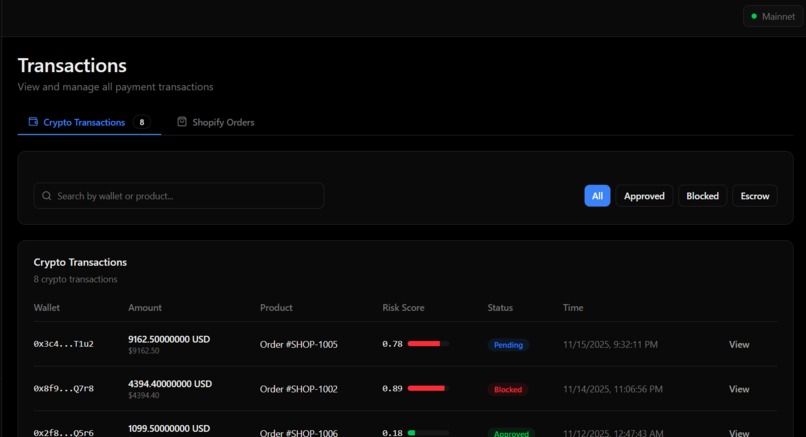Screen dimensions: 806x437
Task: Click the 0.89 risk score value
Action: click(392, 389)
